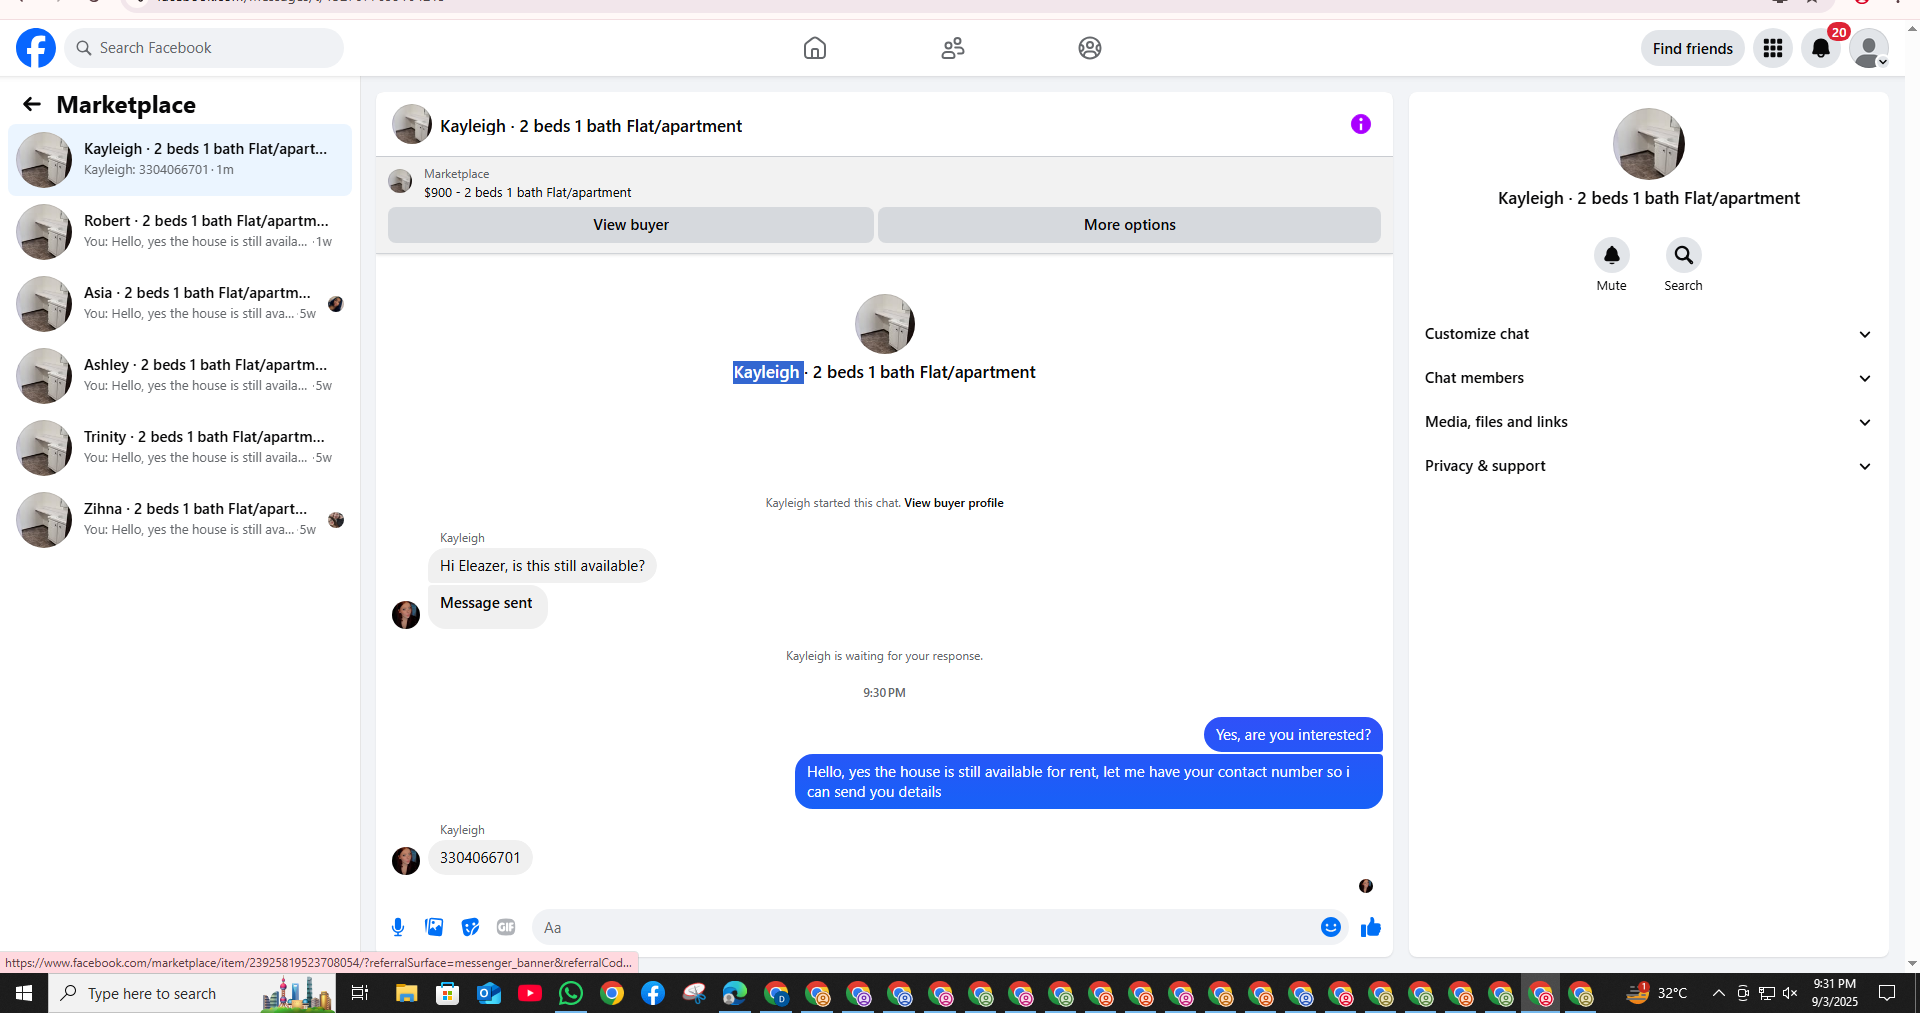Open Outlook from the taskbar
Viewport: 1920px width, 1013px height.
coord(489,993)
